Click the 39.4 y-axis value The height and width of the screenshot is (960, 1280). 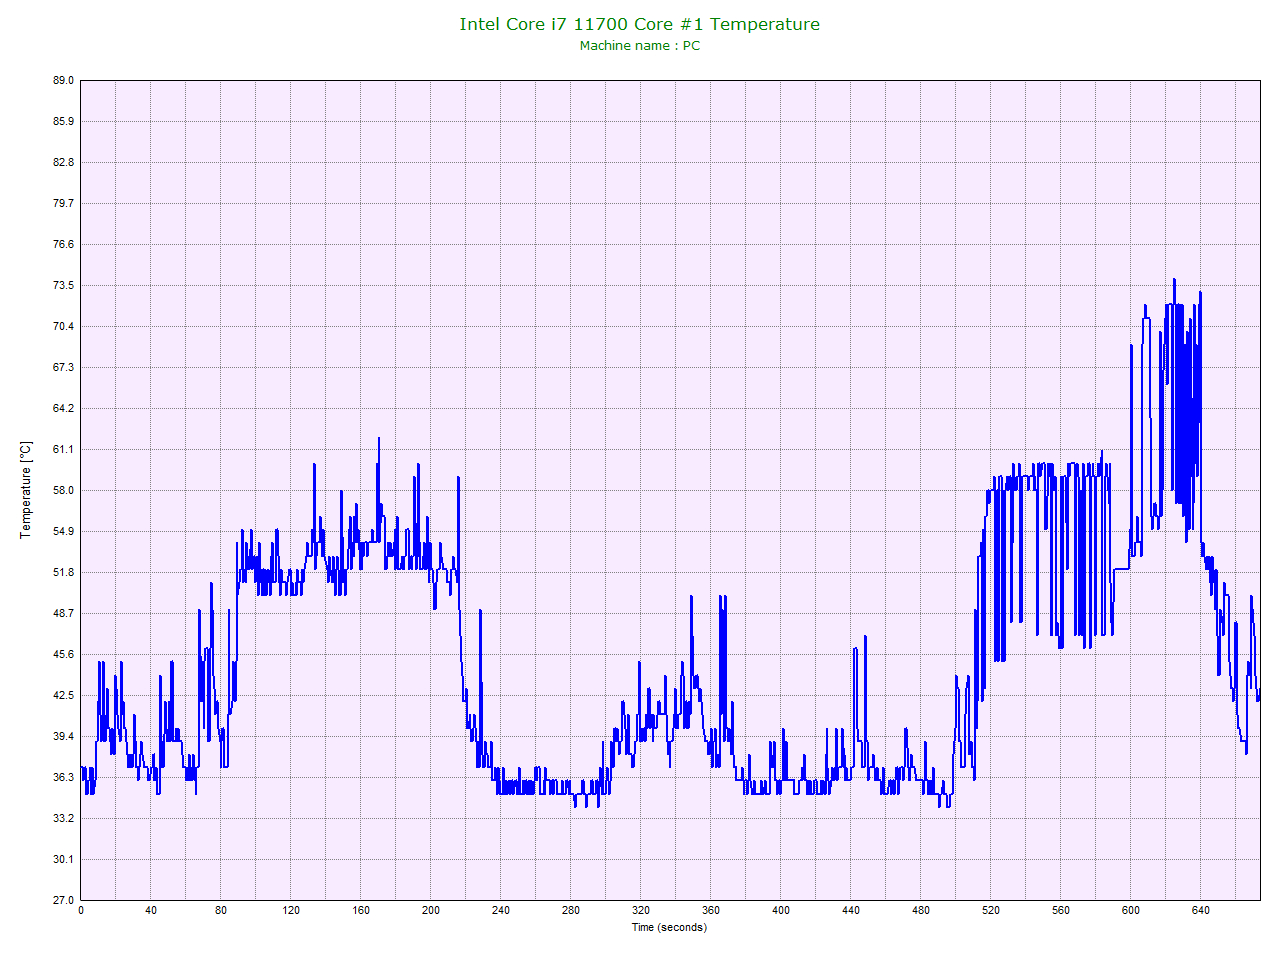[63, 736]
